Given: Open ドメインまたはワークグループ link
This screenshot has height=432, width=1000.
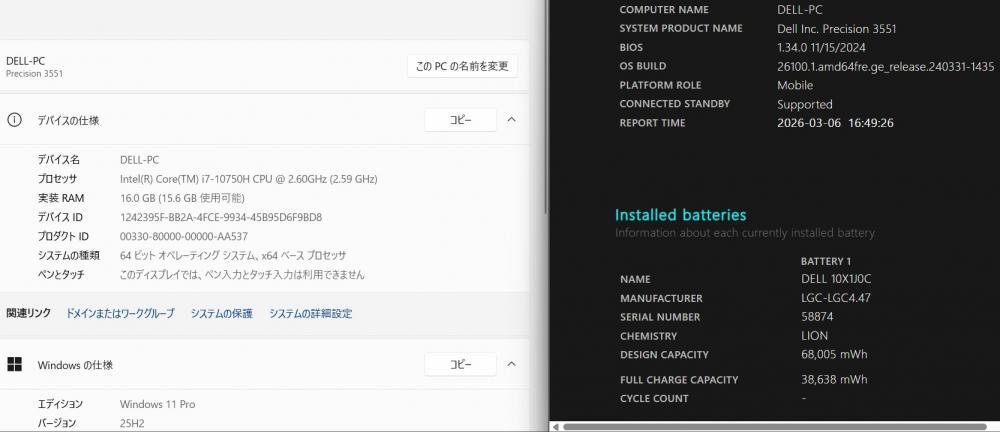Looking at the screenshot, I should pyautogui.click(x=120, y=313).
